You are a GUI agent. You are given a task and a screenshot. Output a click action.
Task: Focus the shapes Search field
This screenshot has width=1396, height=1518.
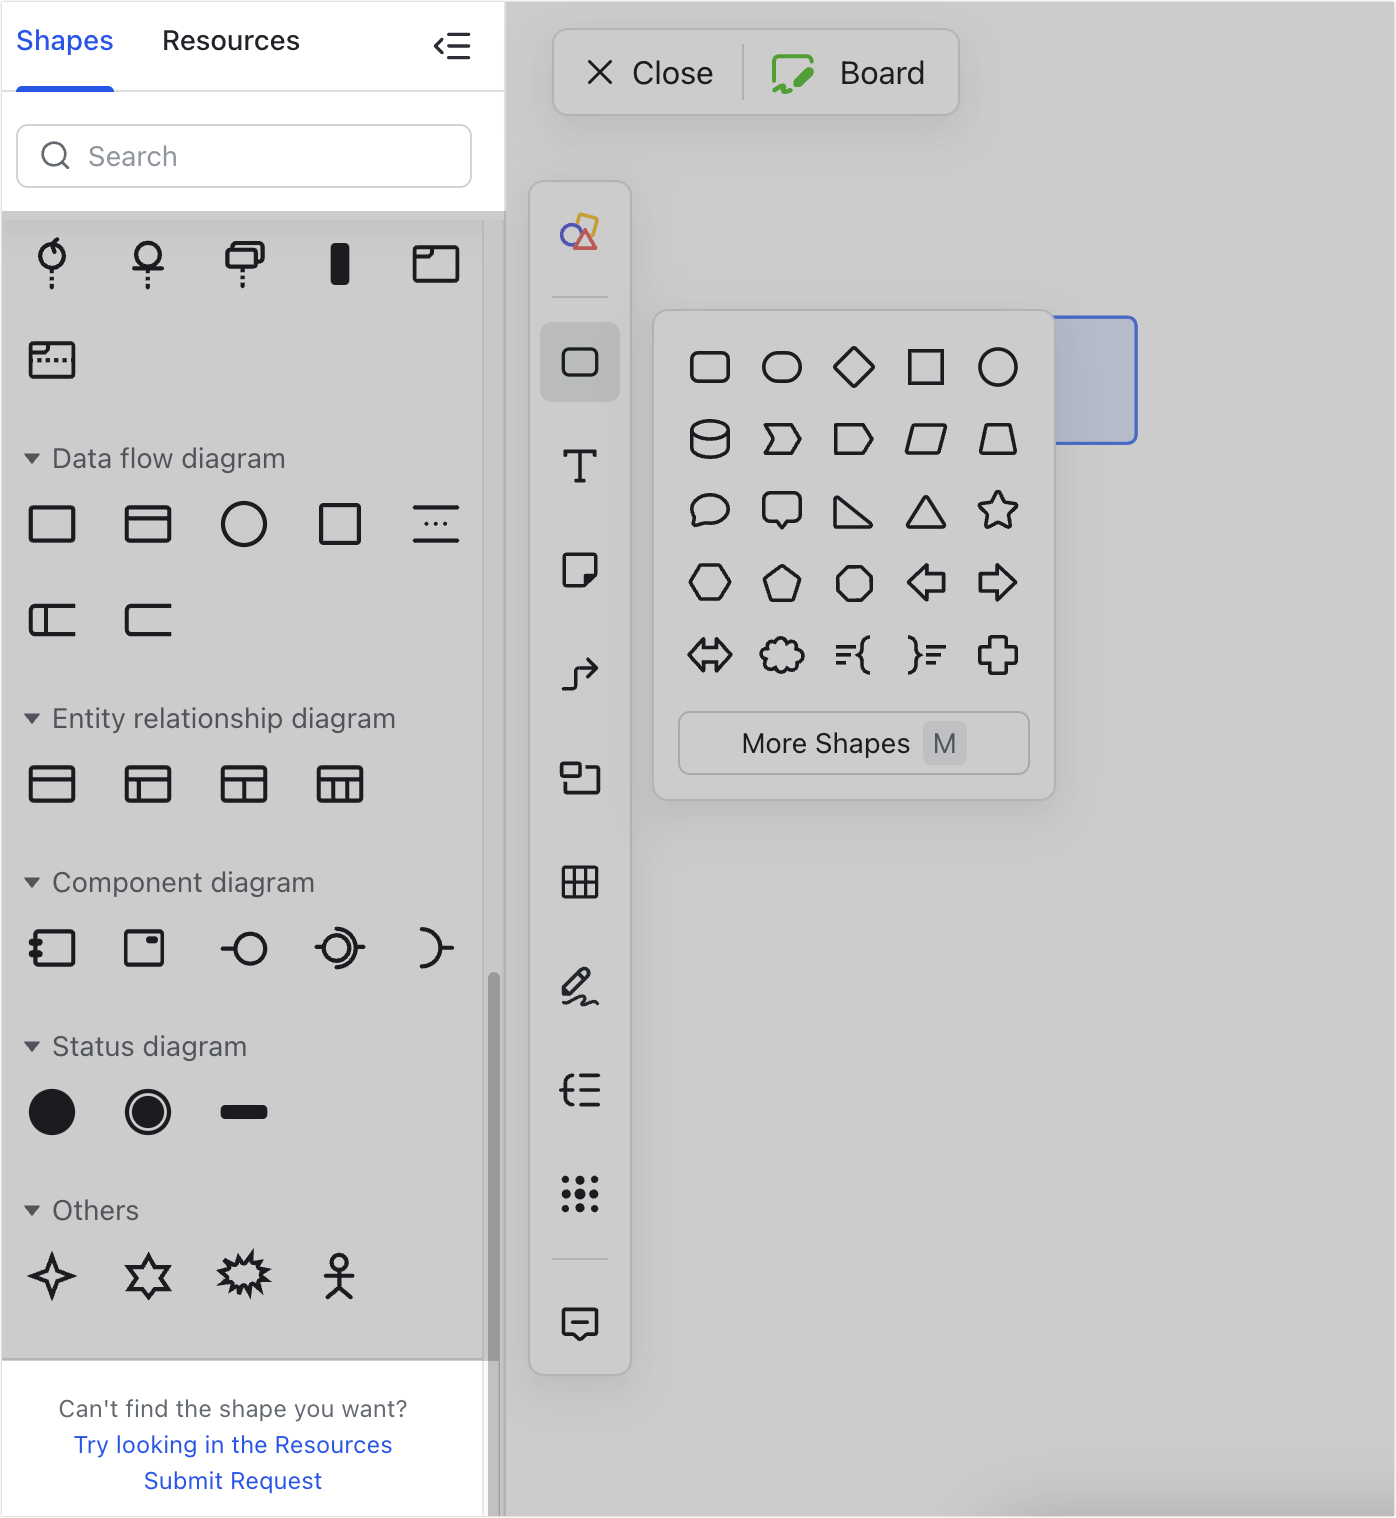coord(244,156)
